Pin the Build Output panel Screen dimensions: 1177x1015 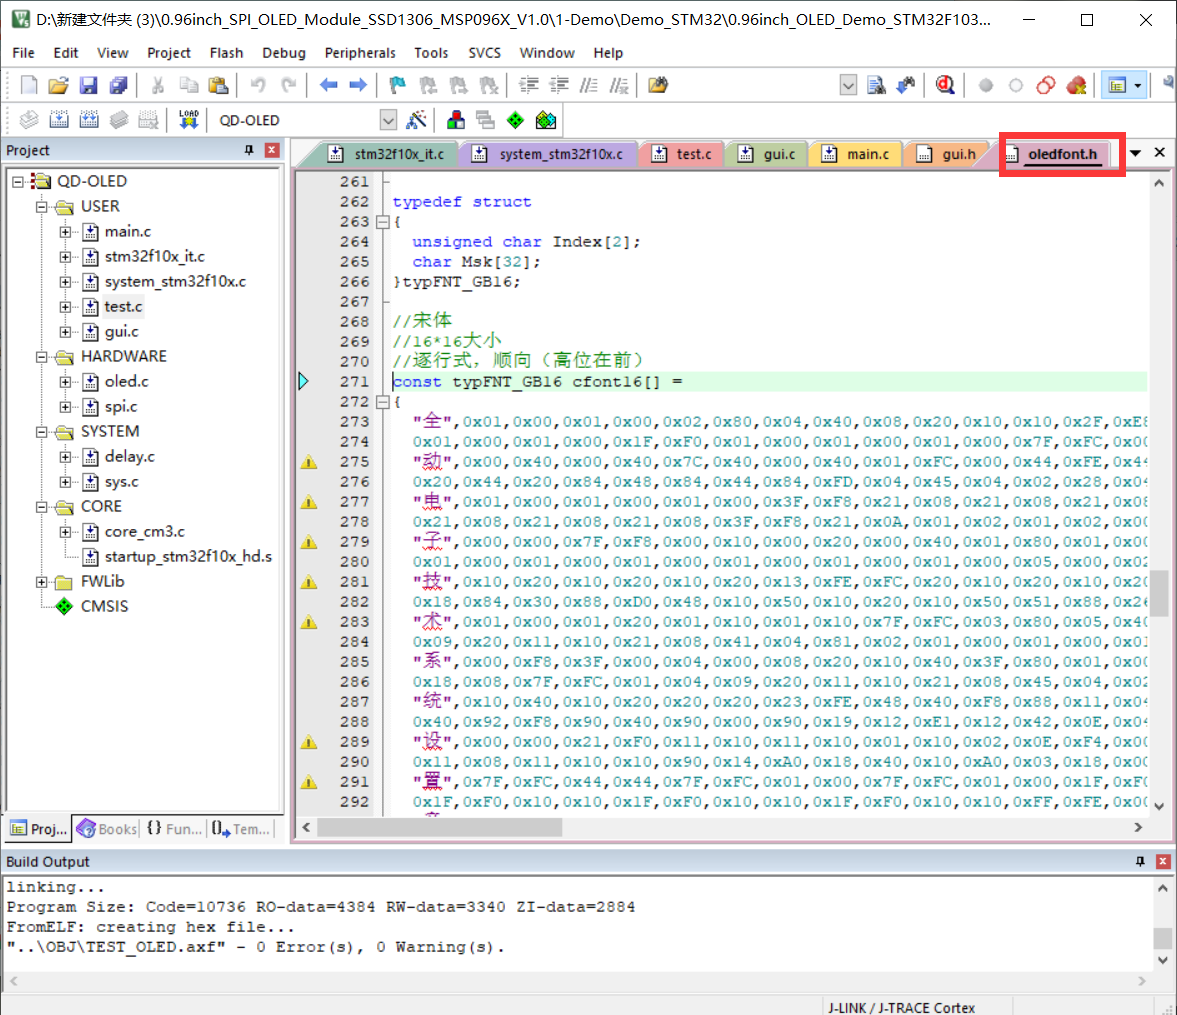tap(1140, 861)
